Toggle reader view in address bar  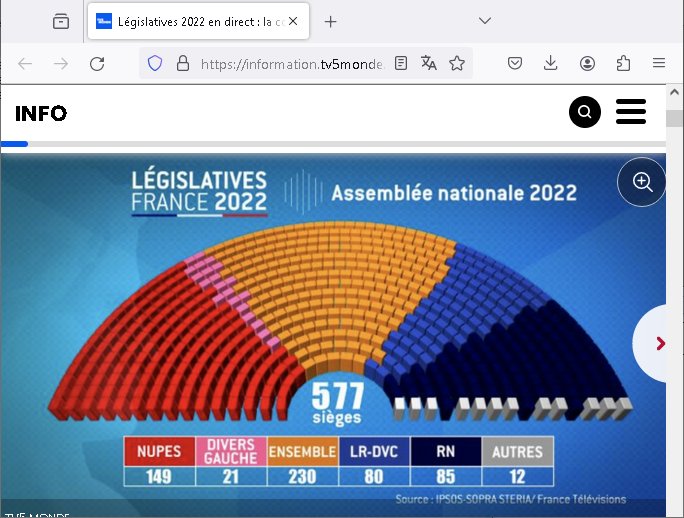pyautogui.click(x=401, y=64)
